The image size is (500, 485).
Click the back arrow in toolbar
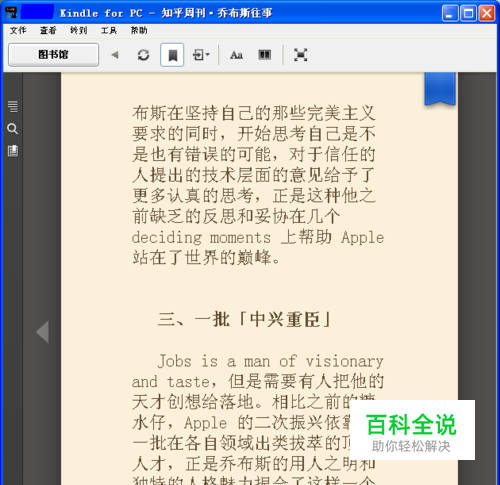pyautogui.click(x=115, y=55)
